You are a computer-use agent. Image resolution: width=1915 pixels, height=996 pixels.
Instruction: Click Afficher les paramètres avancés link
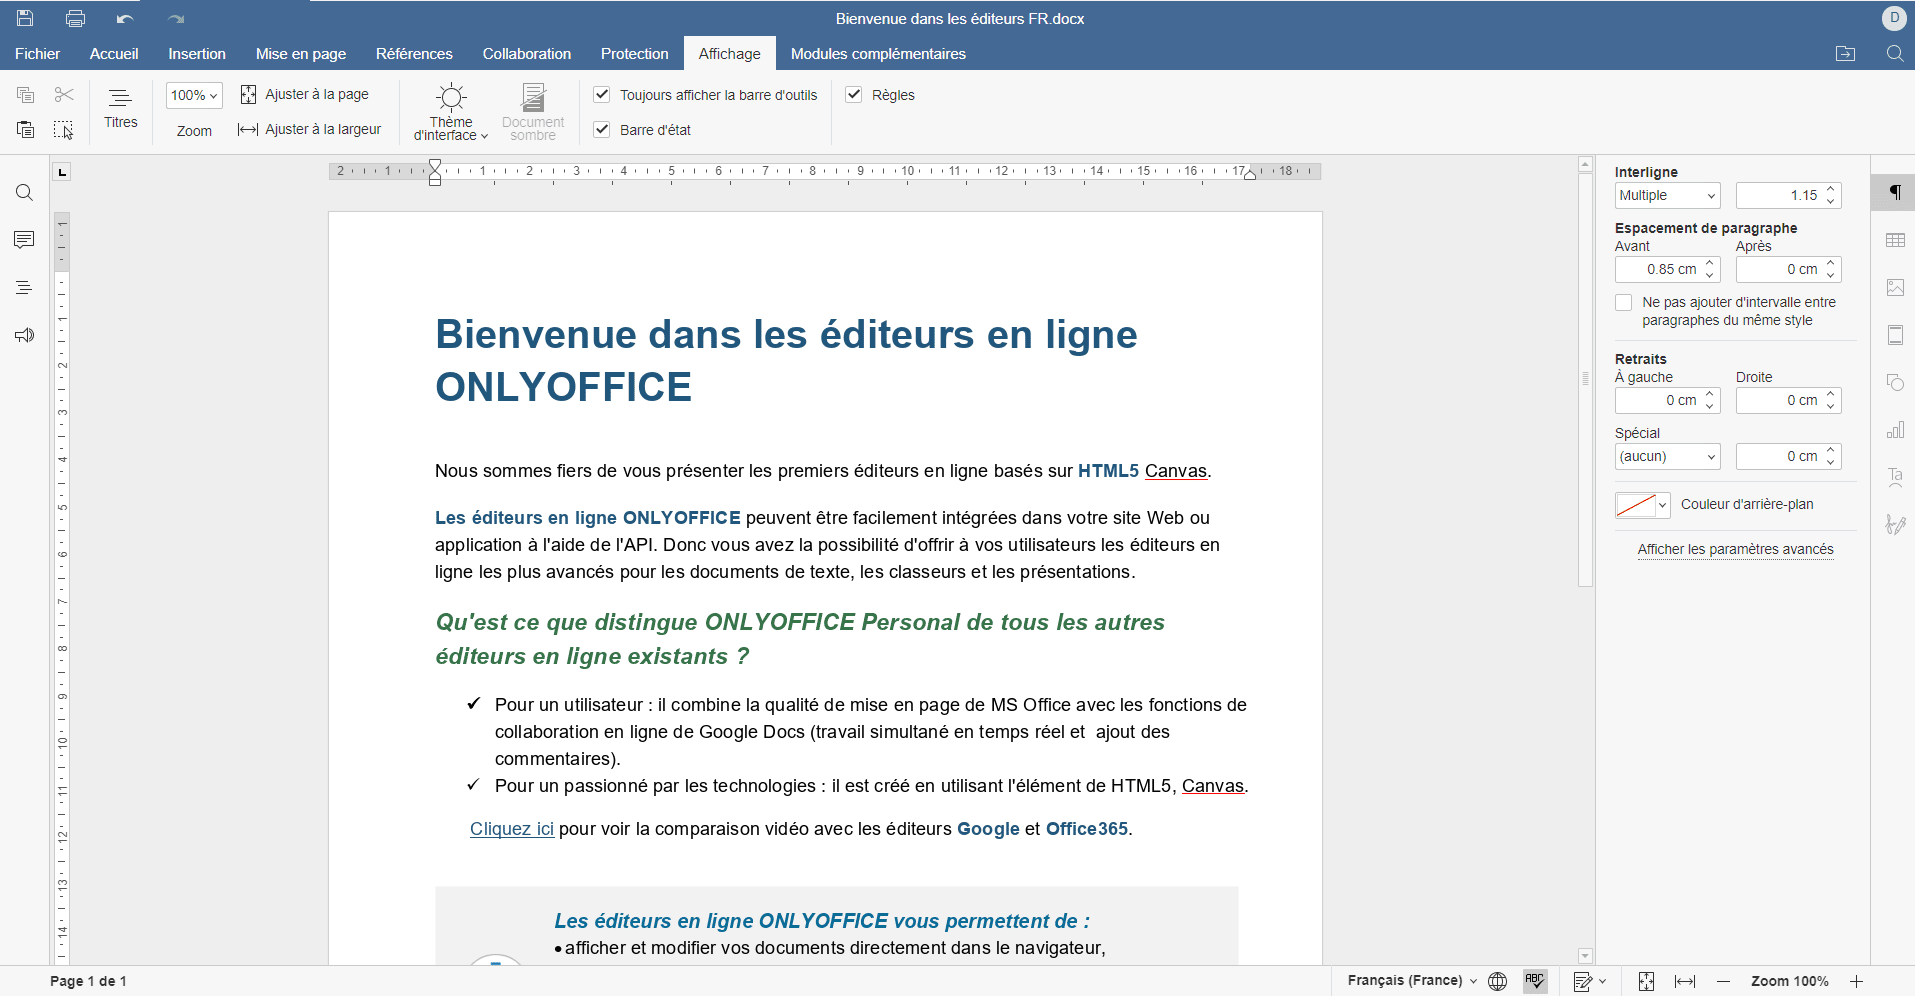[x=1735, y=549]
